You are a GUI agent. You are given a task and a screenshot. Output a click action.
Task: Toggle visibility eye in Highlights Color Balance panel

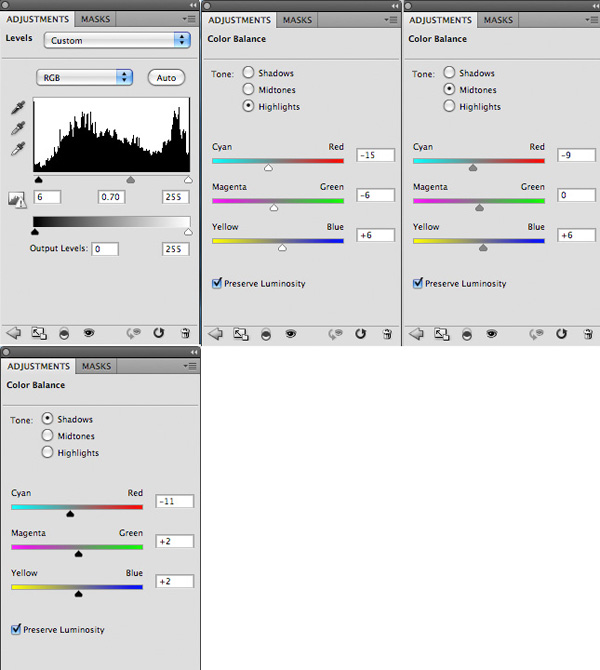pyautogui.click(x=291, y=333)
